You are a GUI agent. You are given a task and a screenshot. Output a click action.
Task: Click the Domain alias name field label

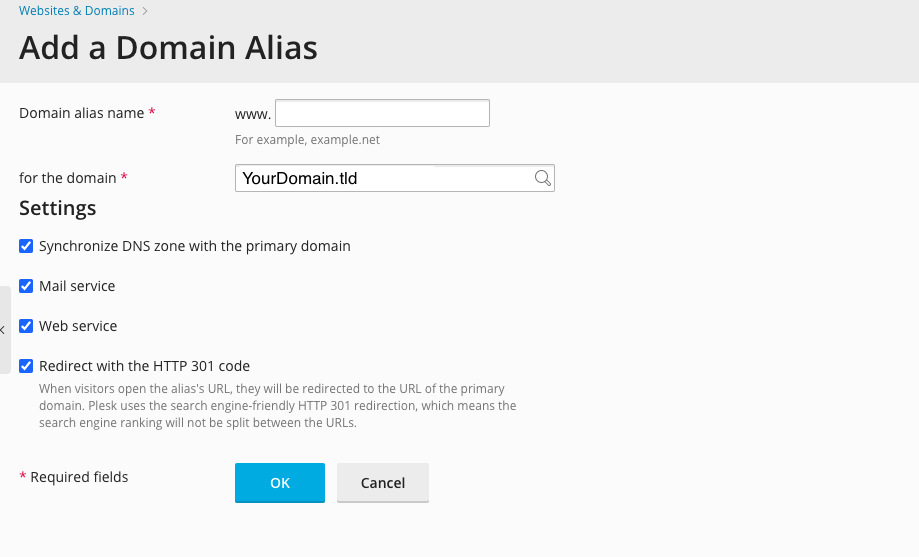click(x=81, y=113)
